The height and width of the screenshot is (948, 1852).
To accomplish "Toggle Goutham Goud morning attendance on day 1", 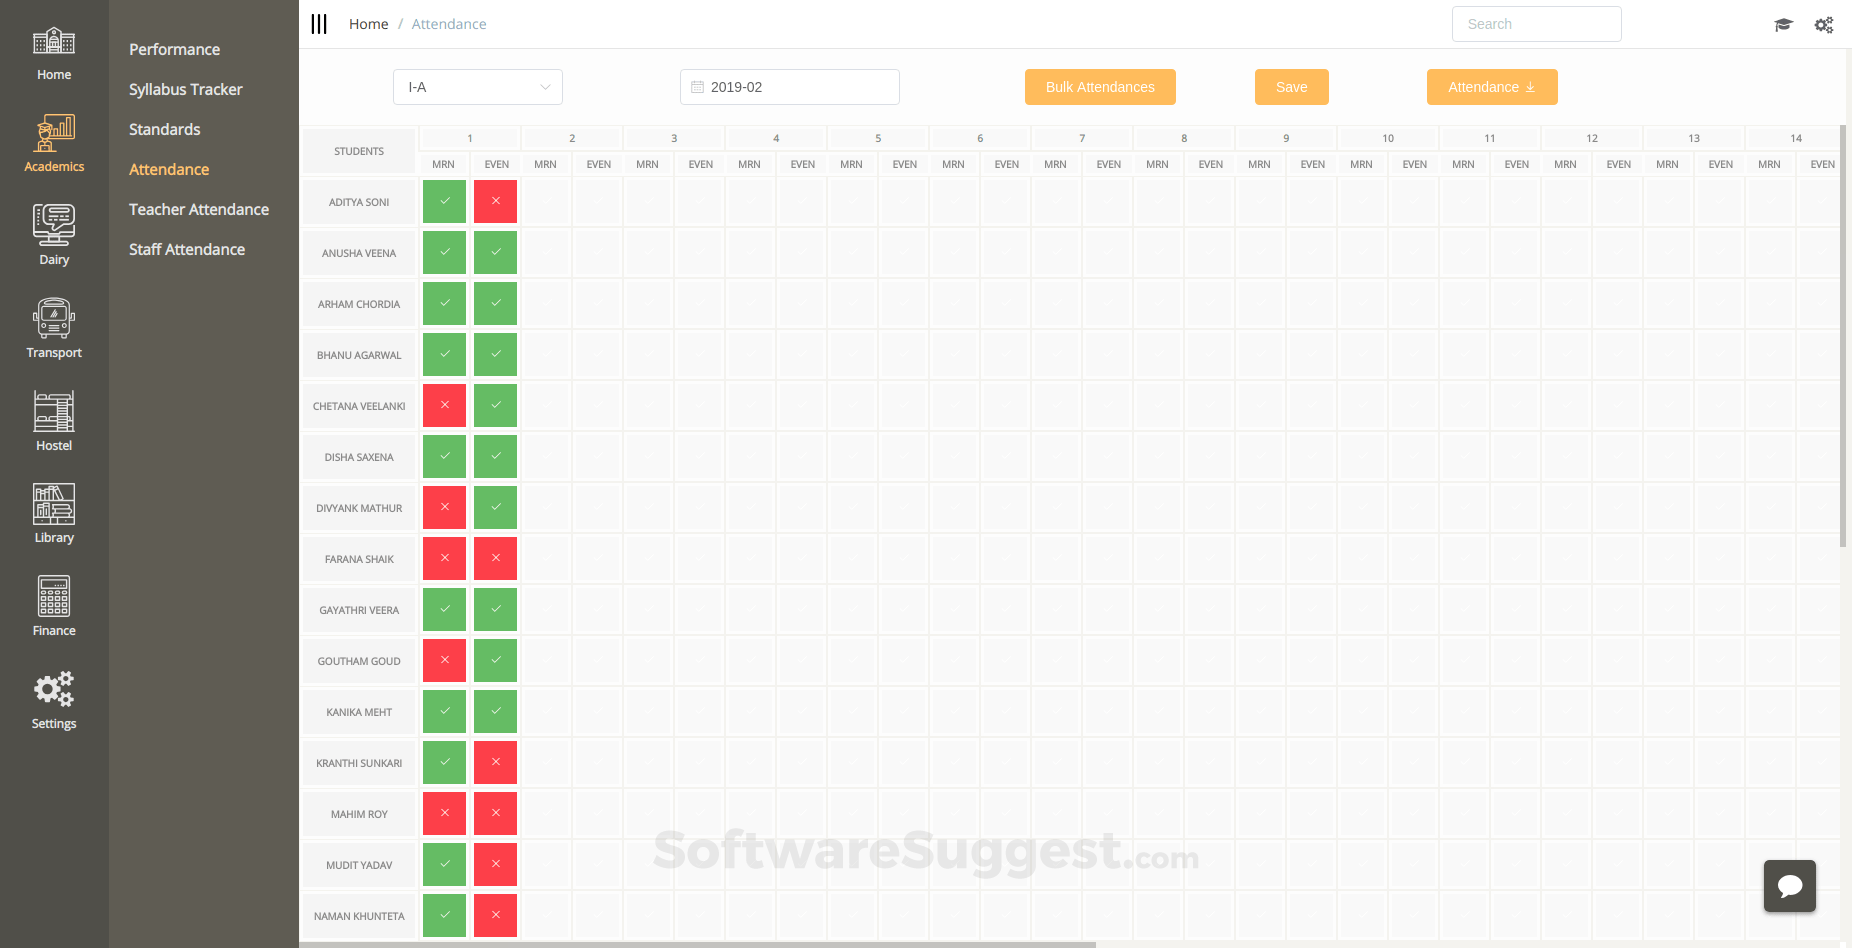I will (444, 660).
